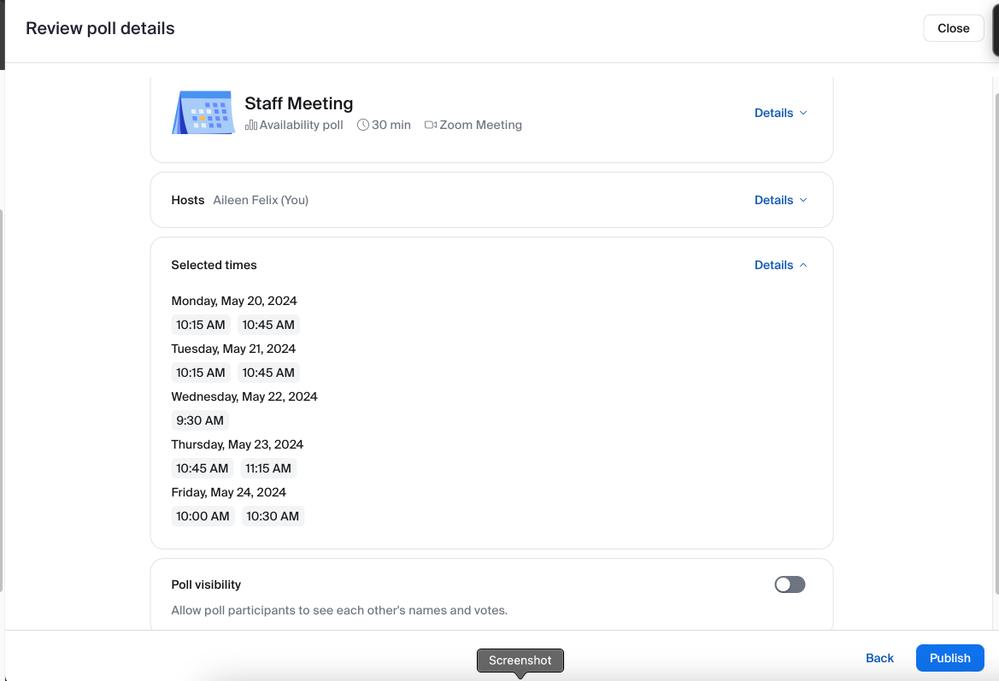
Task: Expand Details next to Hosts
Action: coord(781,200)
